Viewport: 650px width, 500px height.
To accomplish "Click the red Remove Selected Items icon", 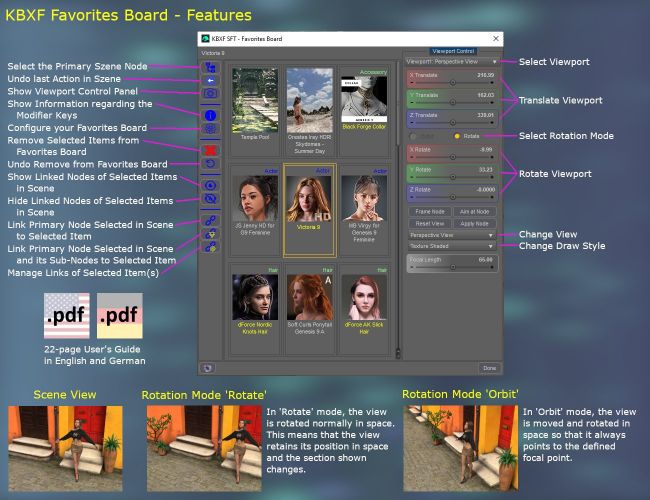I will pyautogui.click(x=210, y=150).
